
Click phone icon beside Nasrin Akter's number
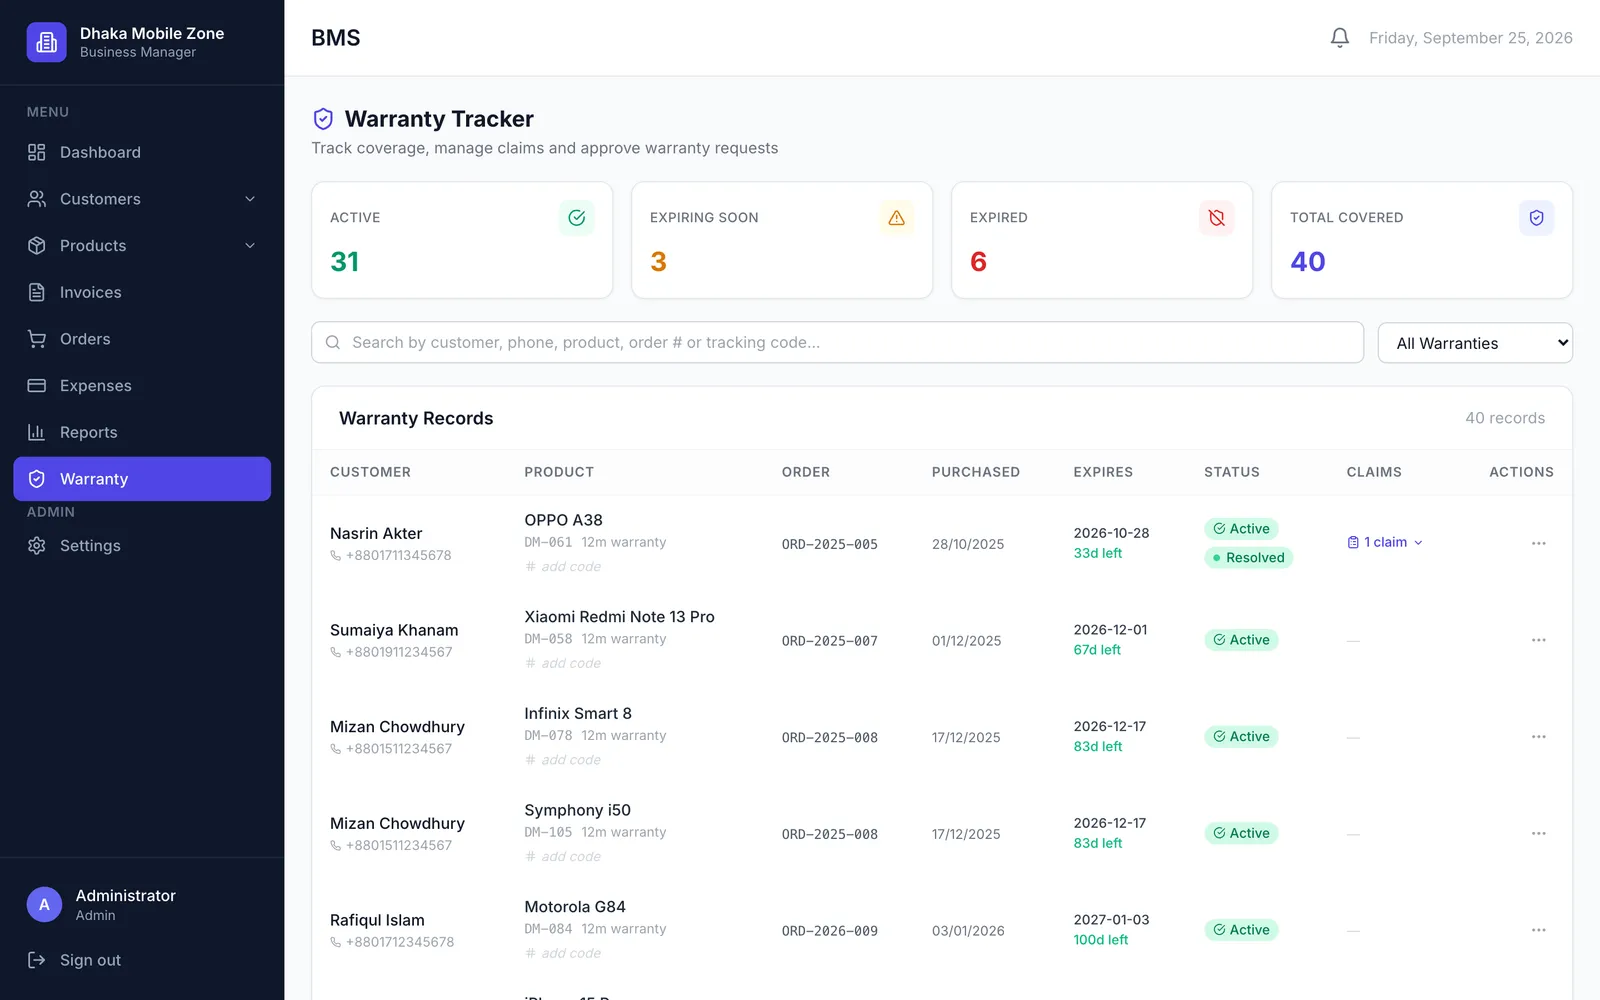pyautogui.click(x=336, y=556)
